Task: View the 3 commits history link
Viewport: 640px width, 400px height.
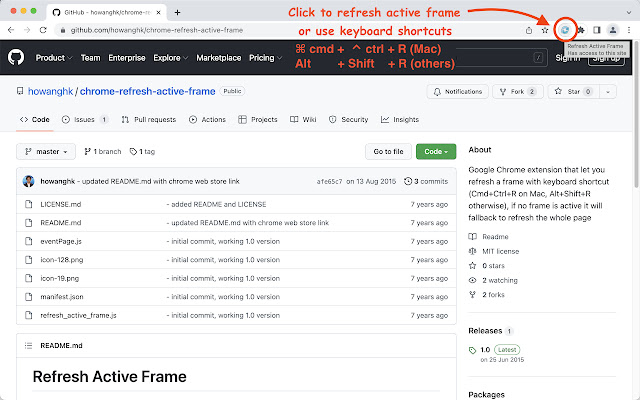Action: pos(426,181)
